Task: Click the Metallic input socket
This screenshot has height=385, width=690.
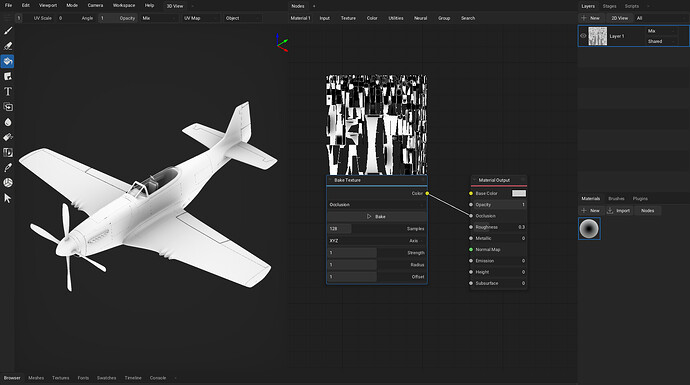Action: point(471,238)
